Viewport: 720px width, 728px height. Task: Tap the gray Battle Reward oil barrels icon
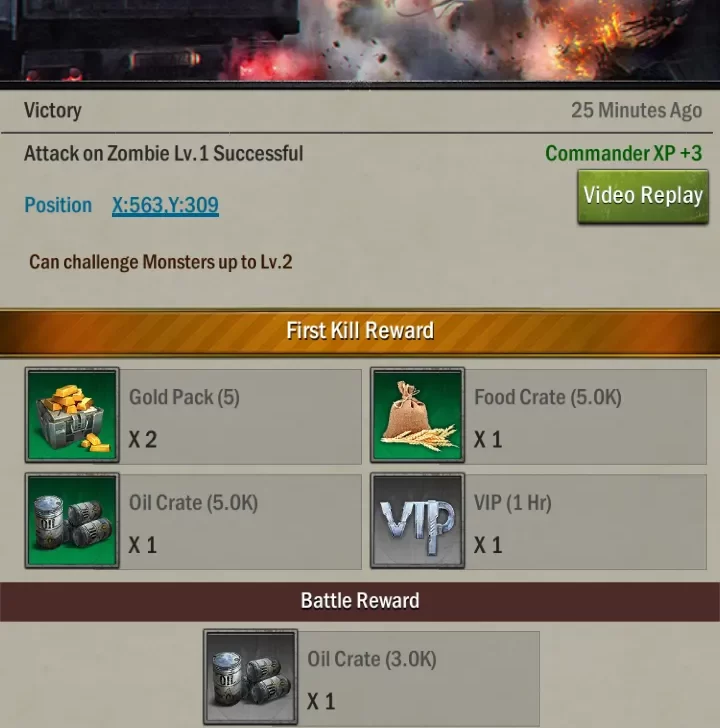251,677
